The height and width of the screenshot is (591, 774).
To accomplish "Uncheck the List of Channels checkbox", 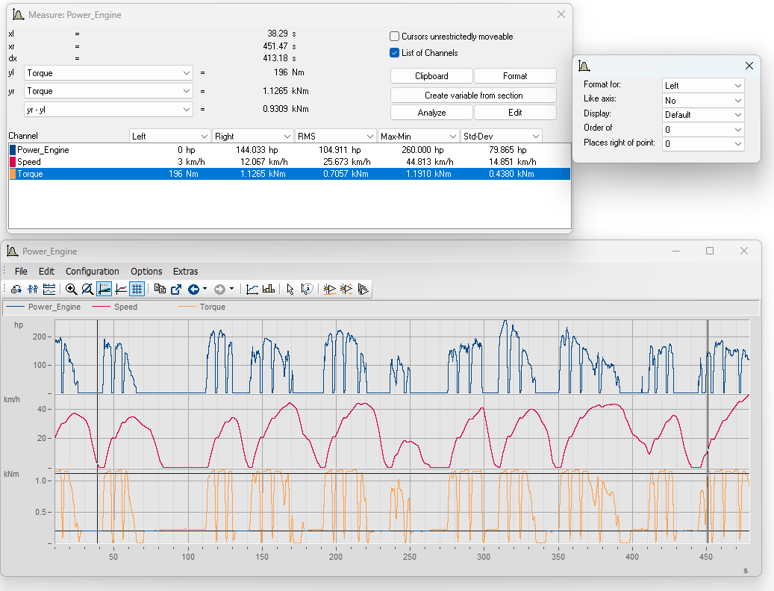I will pyautogui.click(x=395, y=53).
